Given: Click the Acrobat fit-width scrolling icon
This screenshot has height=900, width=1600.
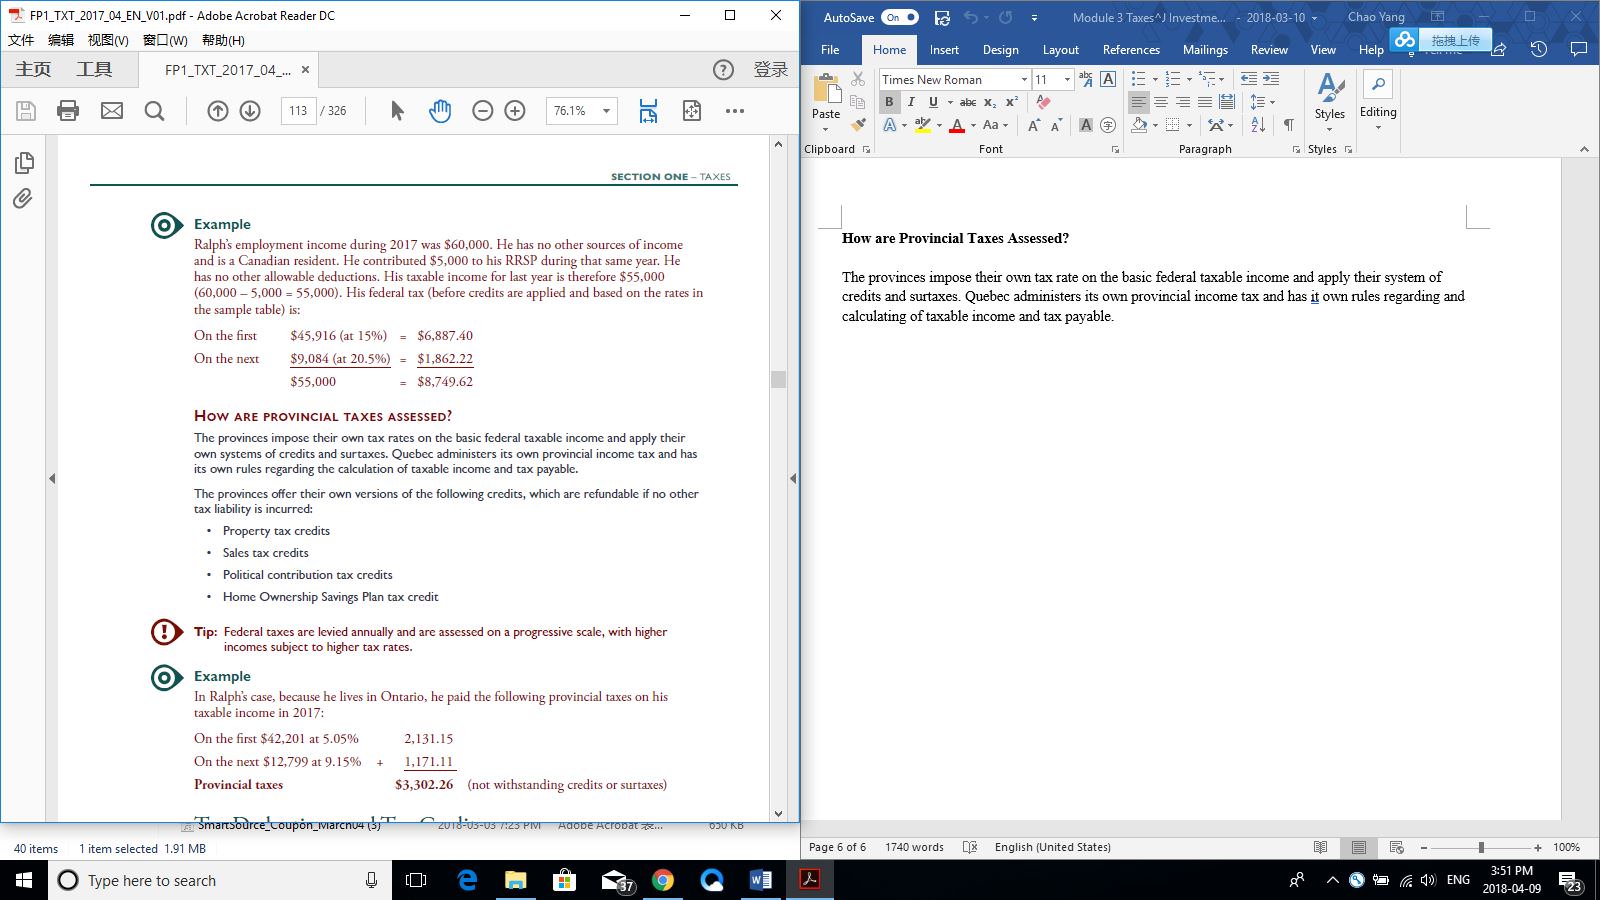Looking at the screenshot, I should click(x=648, y=111).
